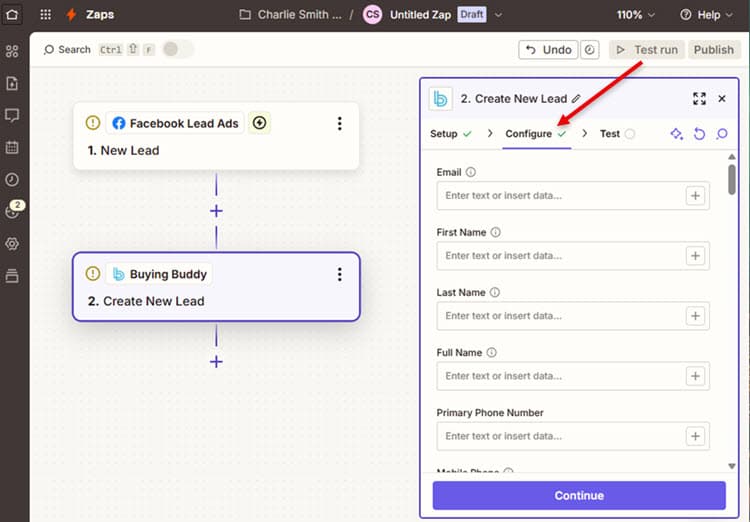Show info for the First Name field
750x522 pixels.
point(496,232)
